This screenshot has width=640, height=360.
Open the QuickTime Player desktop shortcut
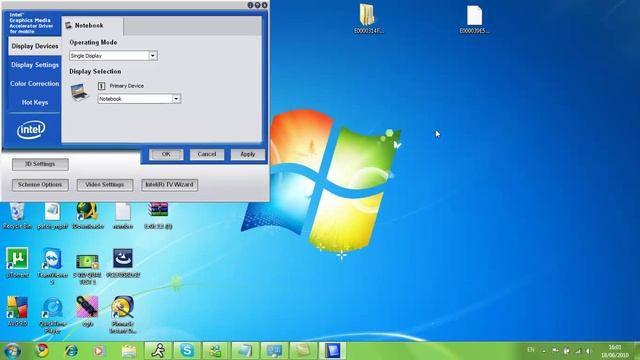pos(52,313)
